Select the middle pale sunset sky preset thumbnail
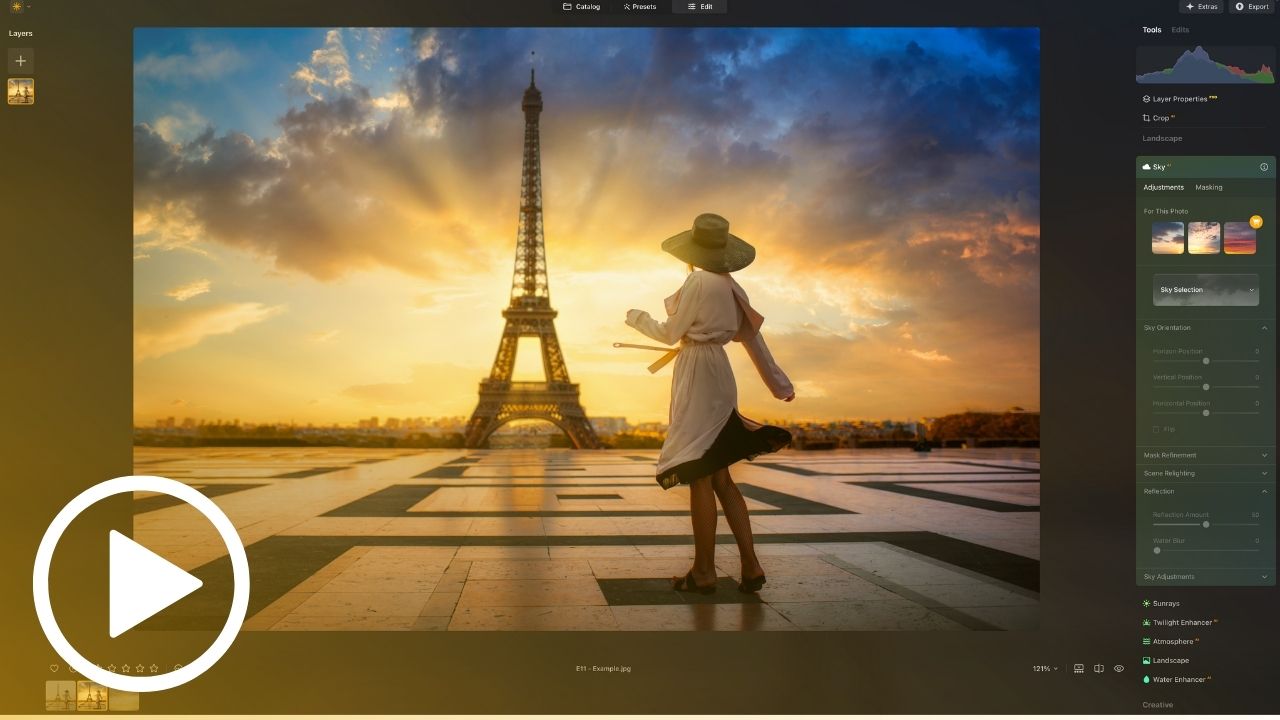 coord(1204,238)
